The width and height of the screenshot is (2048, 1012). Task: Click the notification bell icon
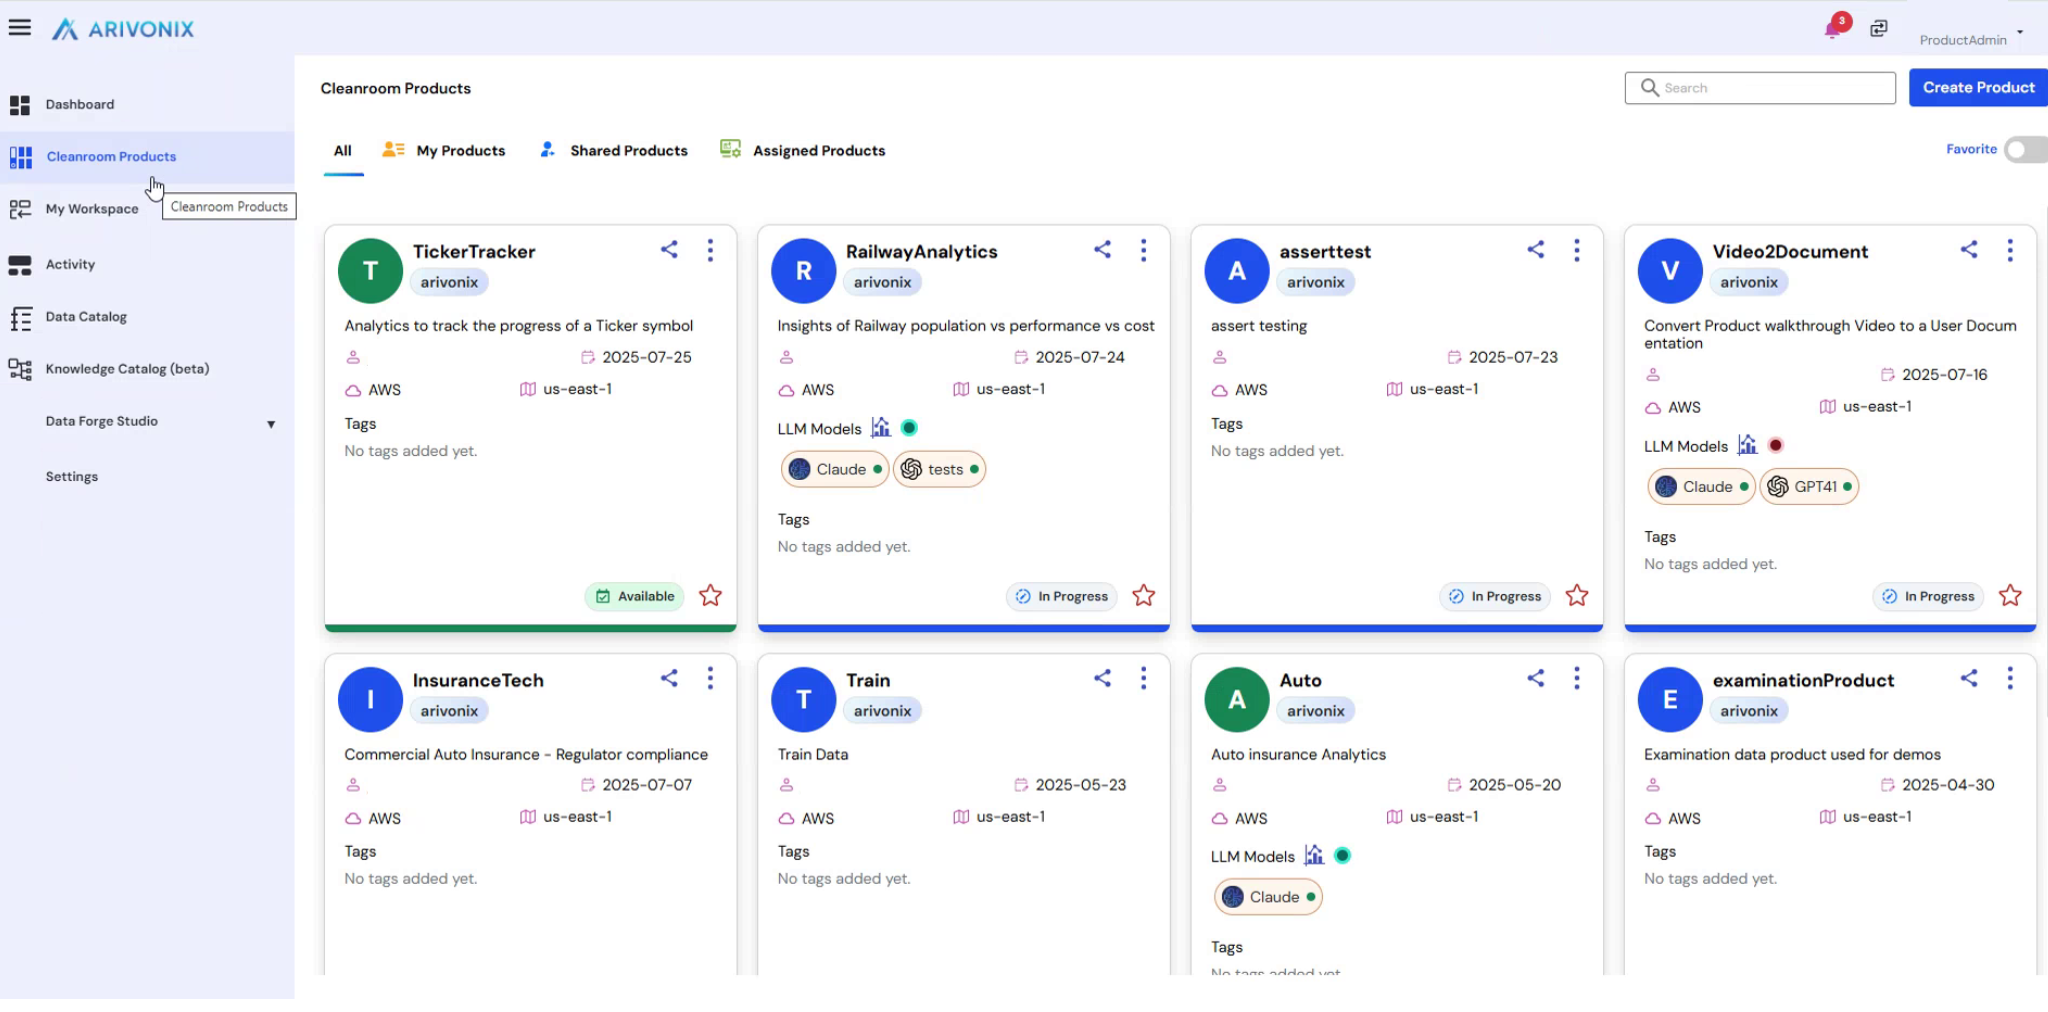pos(1832,29)
